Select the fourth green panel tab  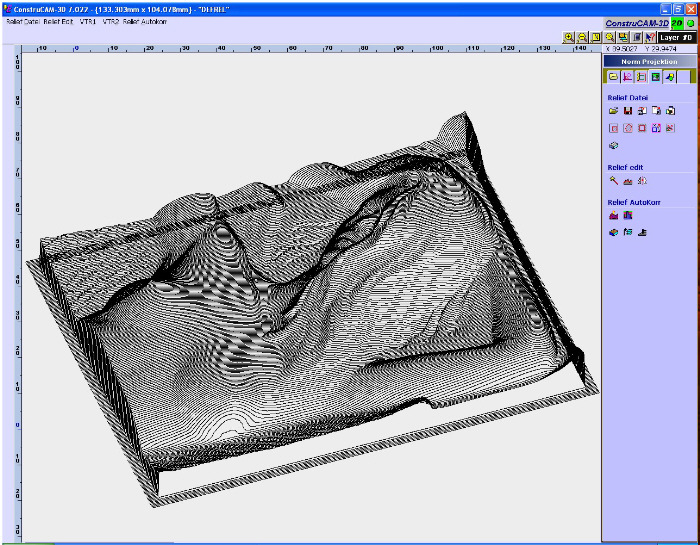pos(656,76)
